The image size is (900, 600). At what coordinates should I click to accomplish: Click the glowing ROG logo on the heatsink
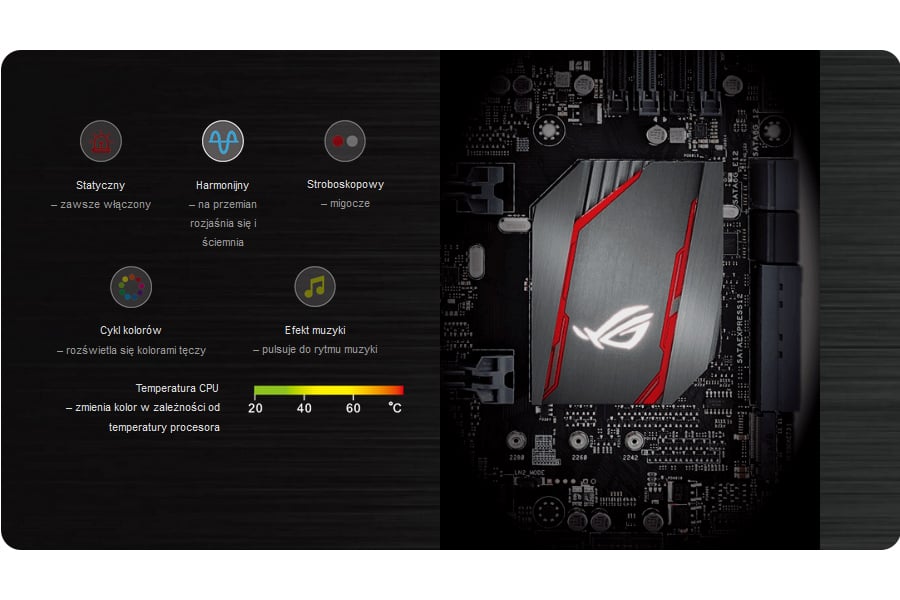pyautogui.click(x=613, y=328)
